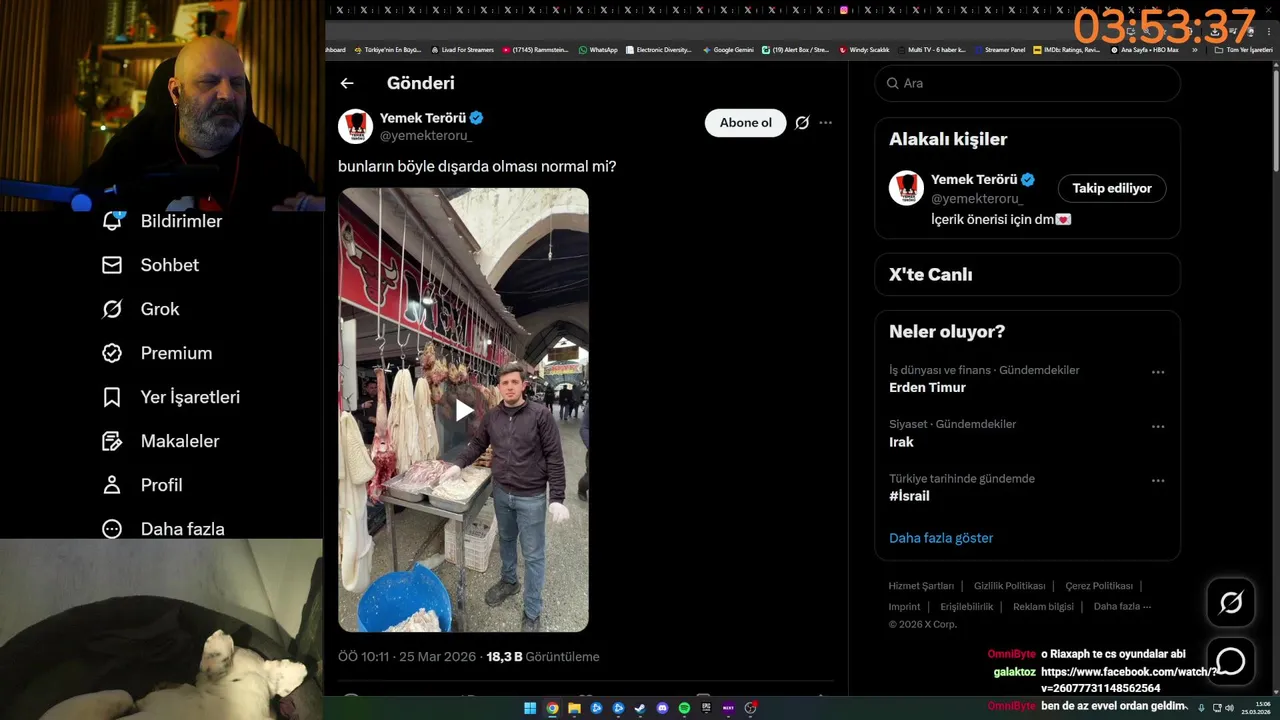The image size is (1280, 720).
Task: Open Spotify from the taskbar
Action: tap(684, 708)
